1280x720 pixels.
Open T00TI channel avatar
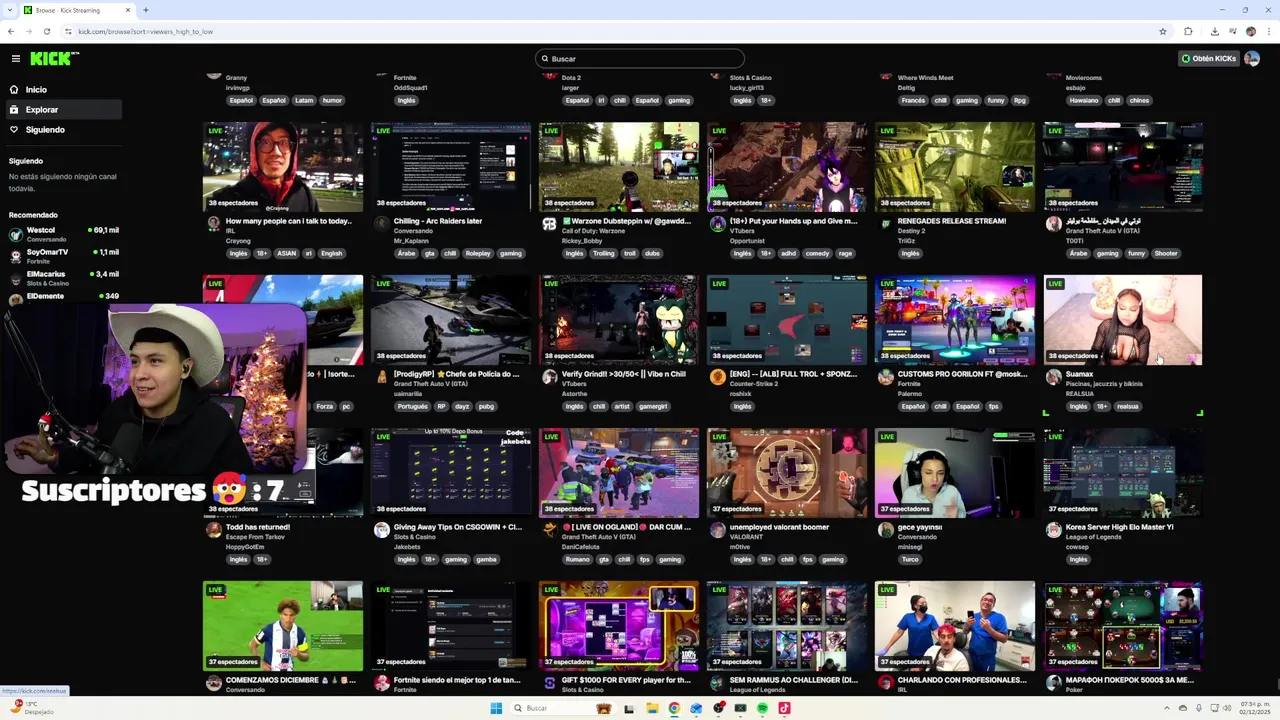tap(1053, 224)
